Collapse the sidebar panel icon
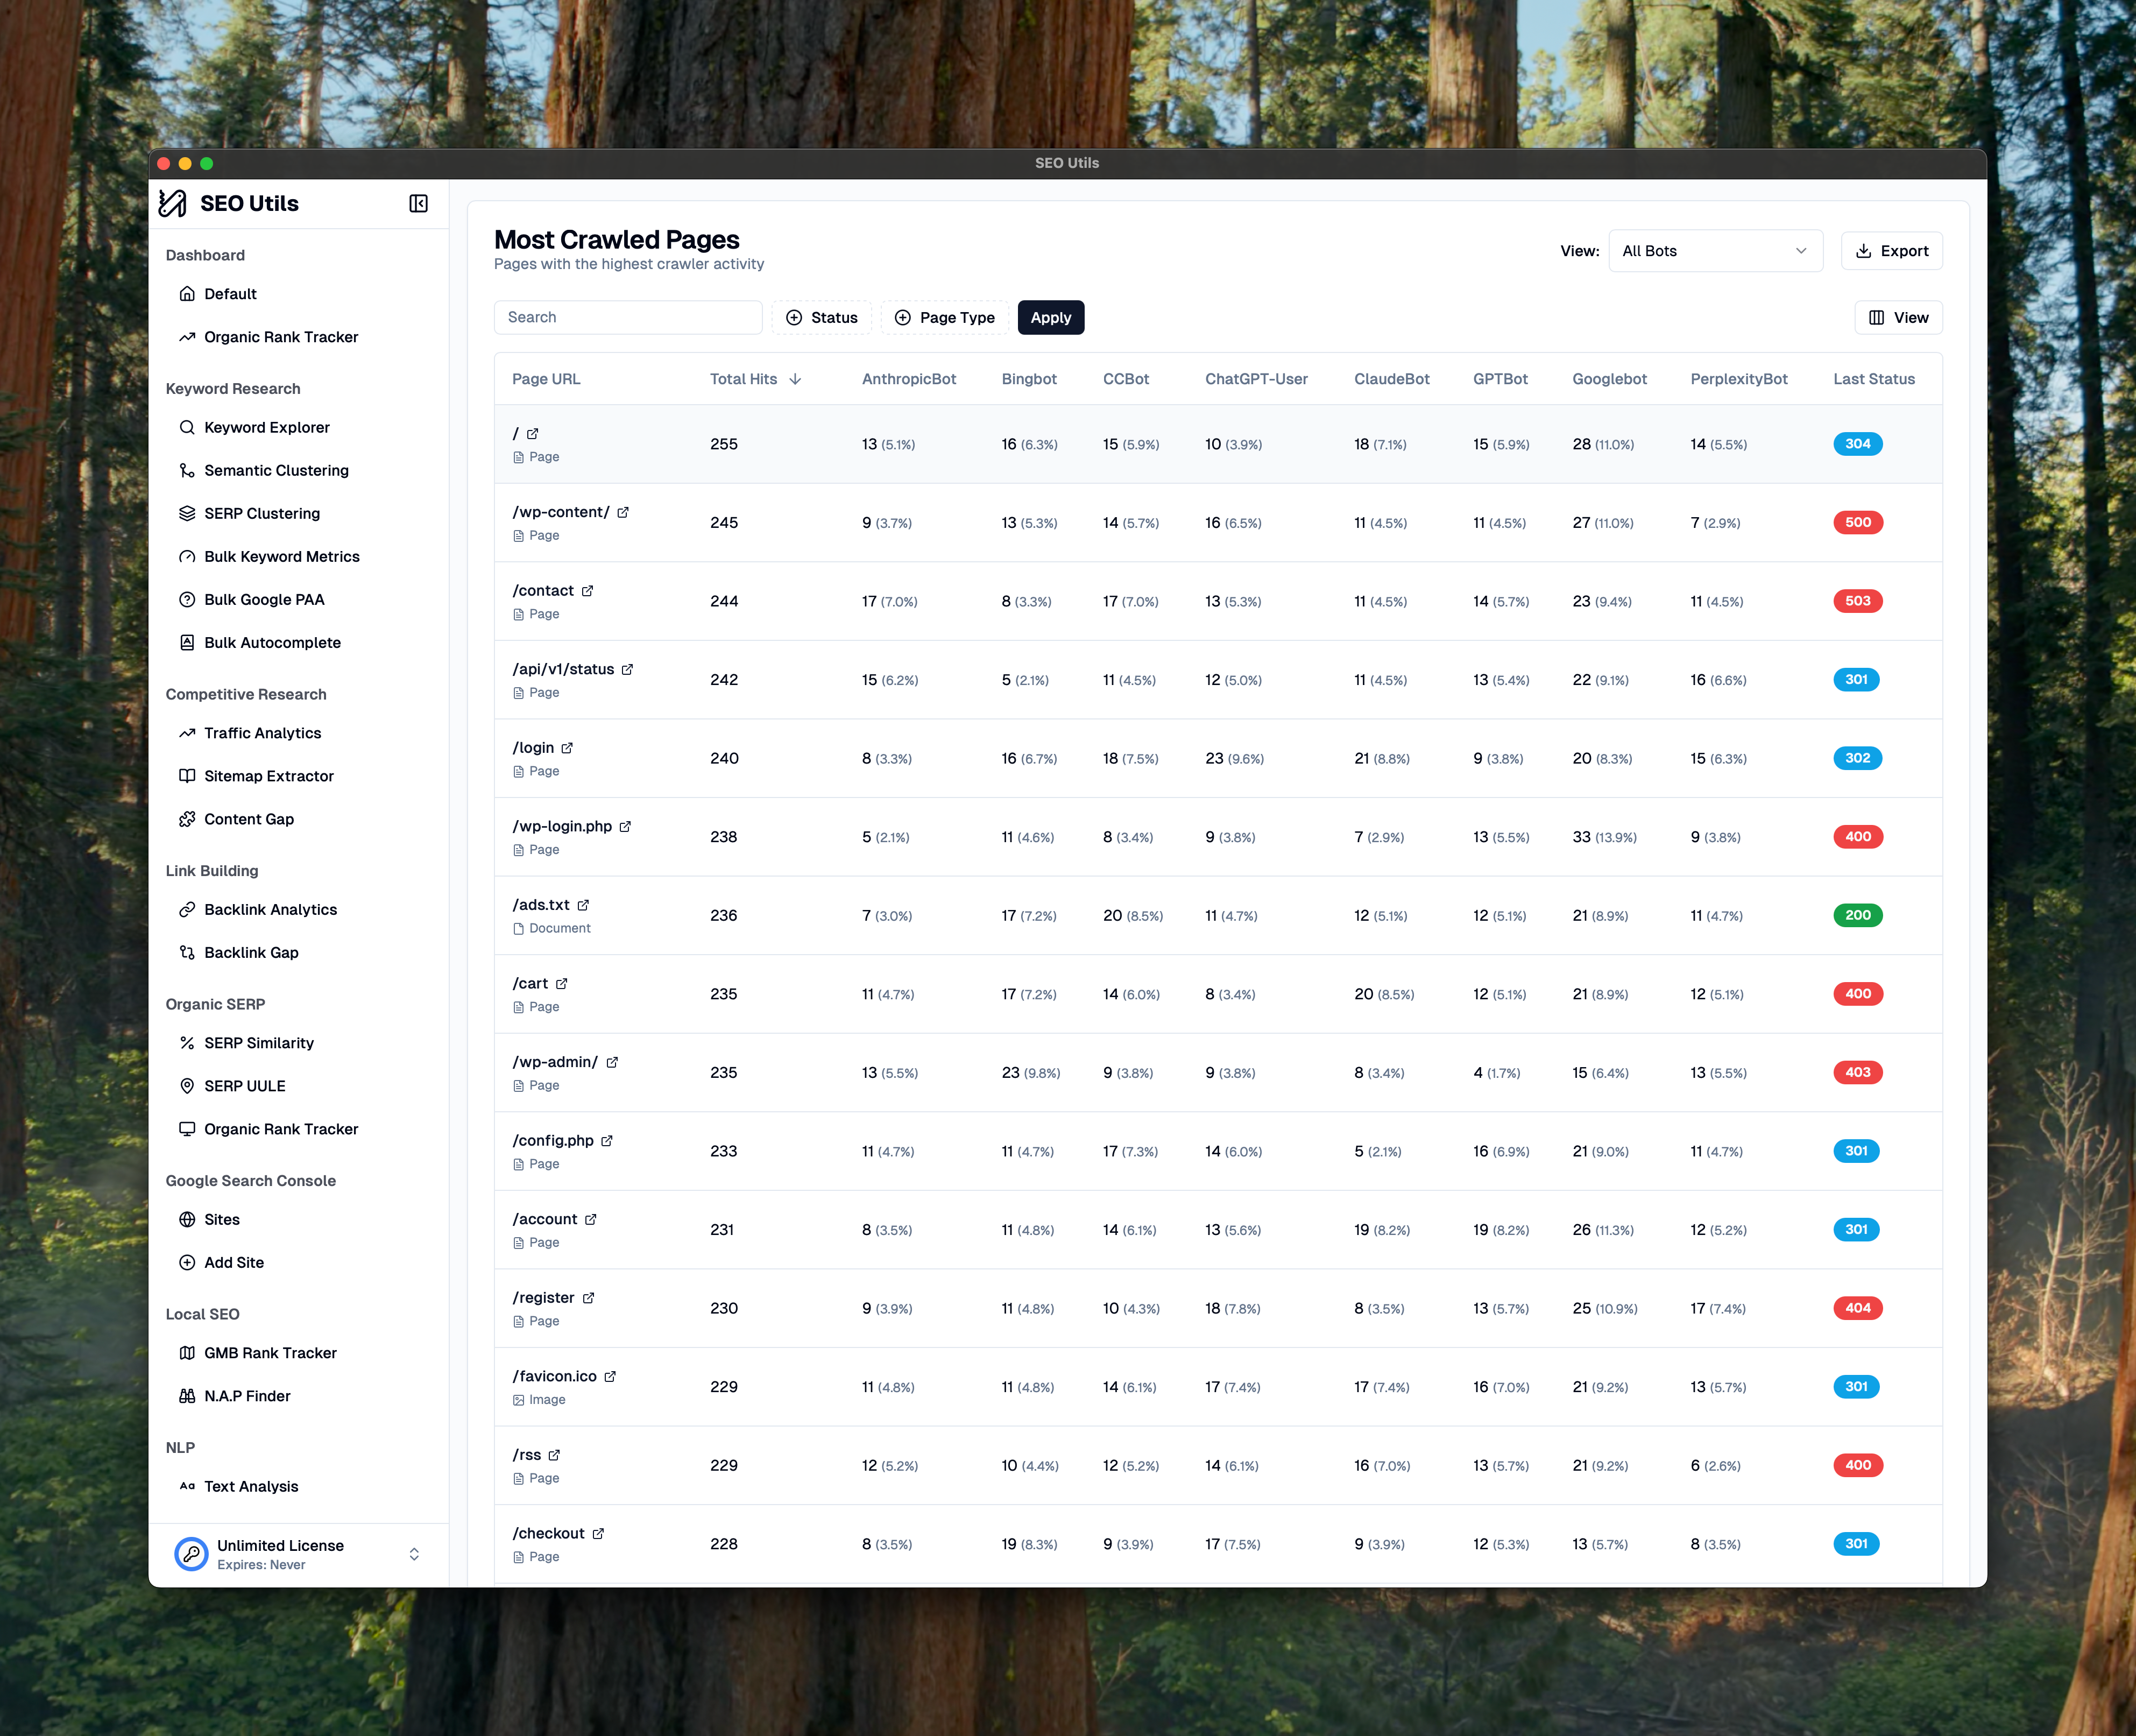The image size is (2136, 1736). (418, 204)
